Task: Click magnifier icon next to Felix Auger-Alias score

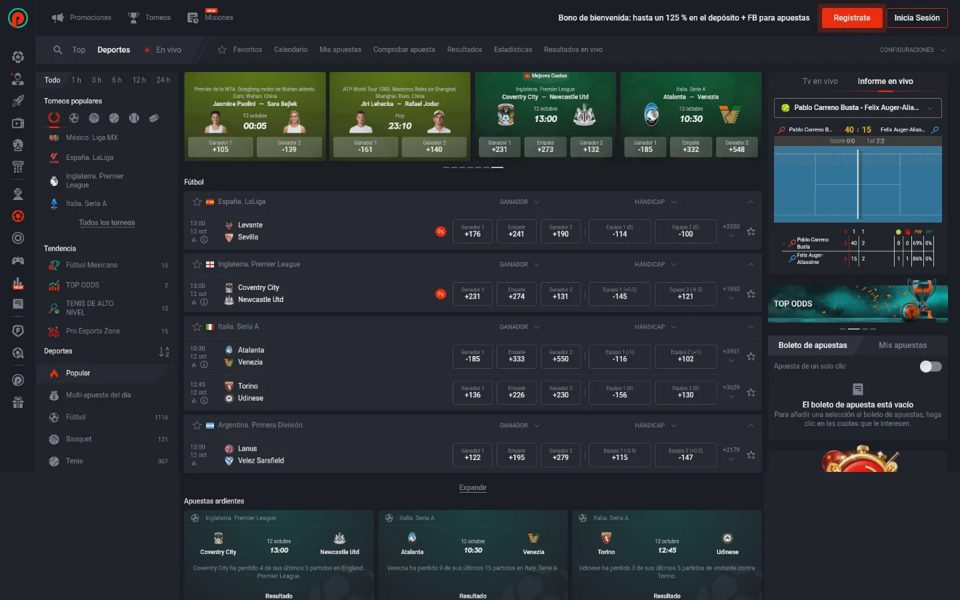Action: click(935, 130)
